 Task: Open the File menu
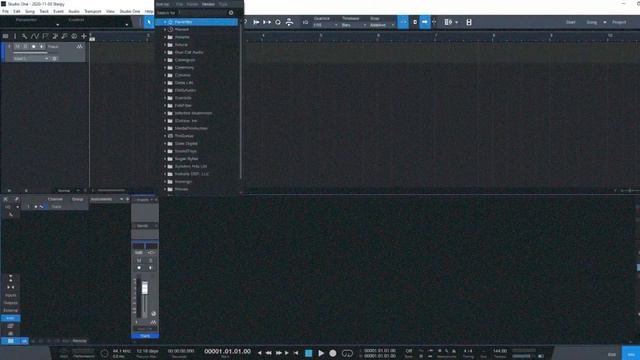(5, 11)
